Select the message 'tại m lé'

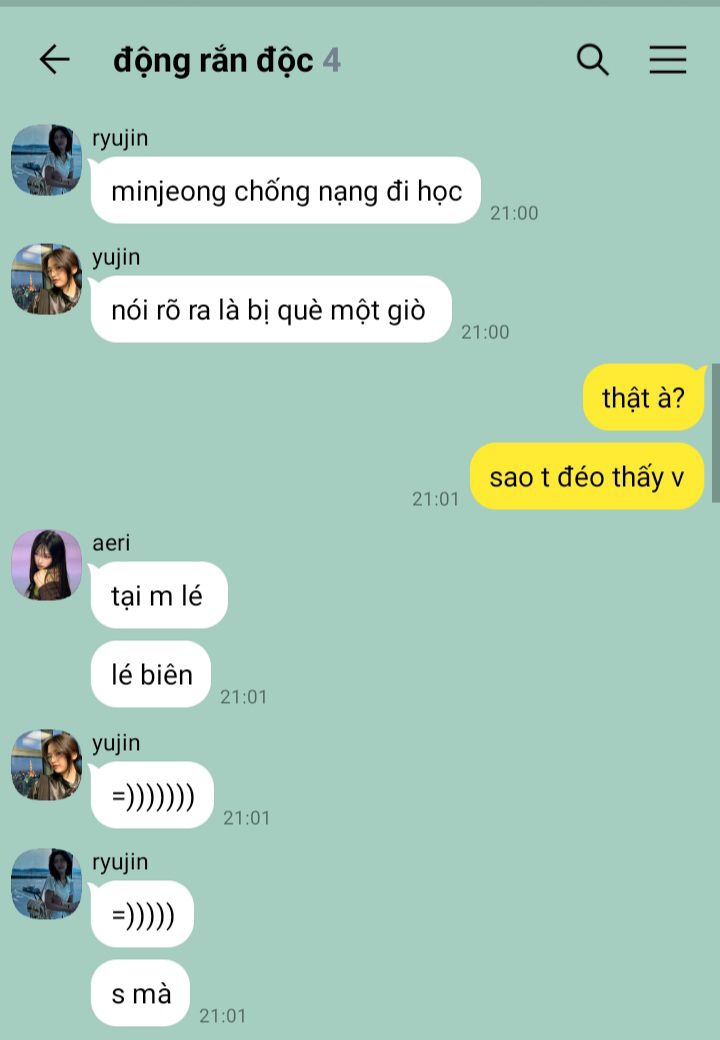click(x=159, y=595)
